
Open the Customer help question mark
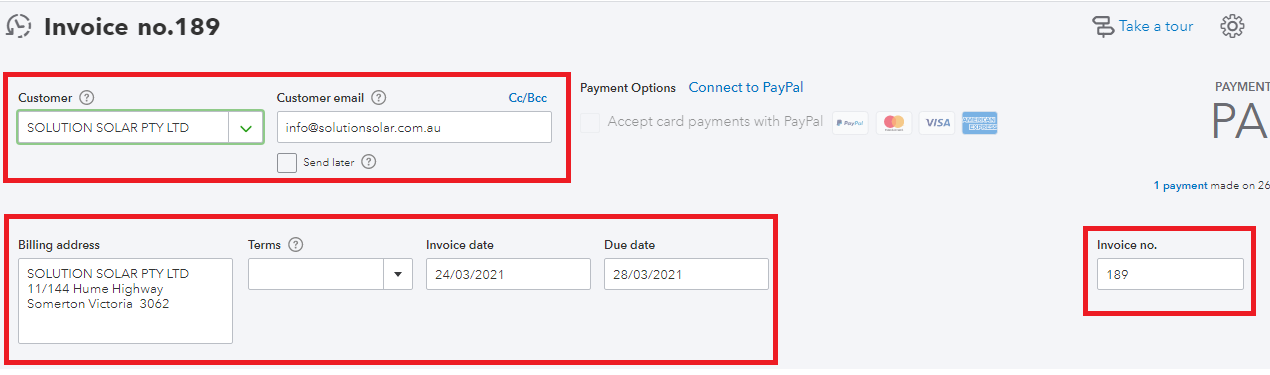coord(87,98)
